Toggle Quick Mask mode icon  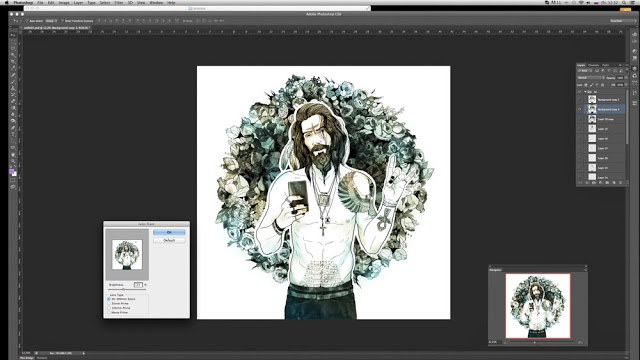tap(13, 180)
